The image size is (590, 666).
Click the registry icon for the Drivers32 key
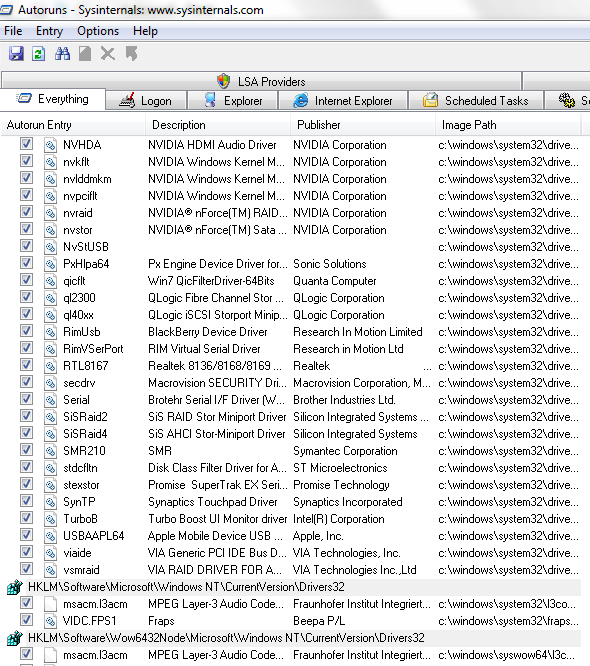(x=14, y=587)
